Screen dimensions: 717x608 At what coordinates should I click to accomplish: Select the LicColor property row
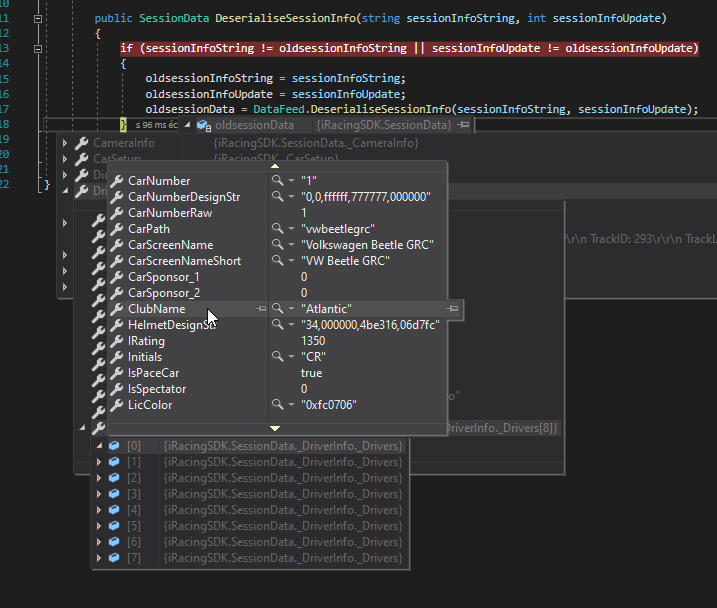click(278, 405)
